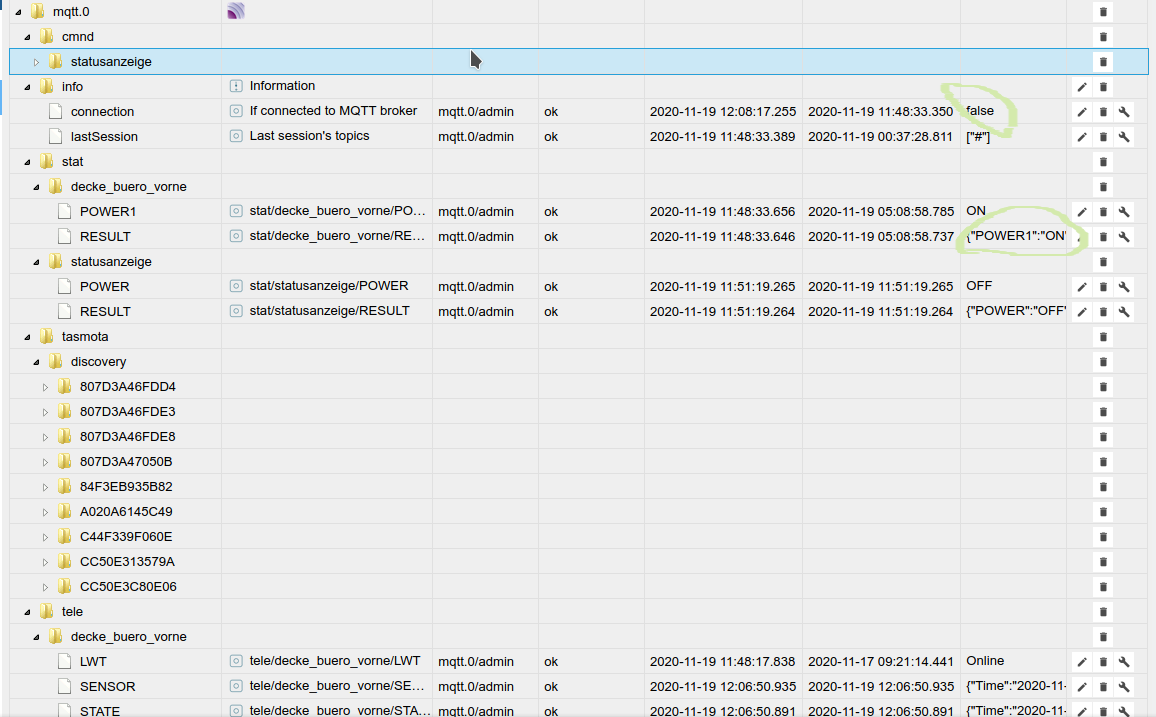Select the CC50E313579A folder row
This screenshot has height=717, width=1156.
[x=128, y=562]
